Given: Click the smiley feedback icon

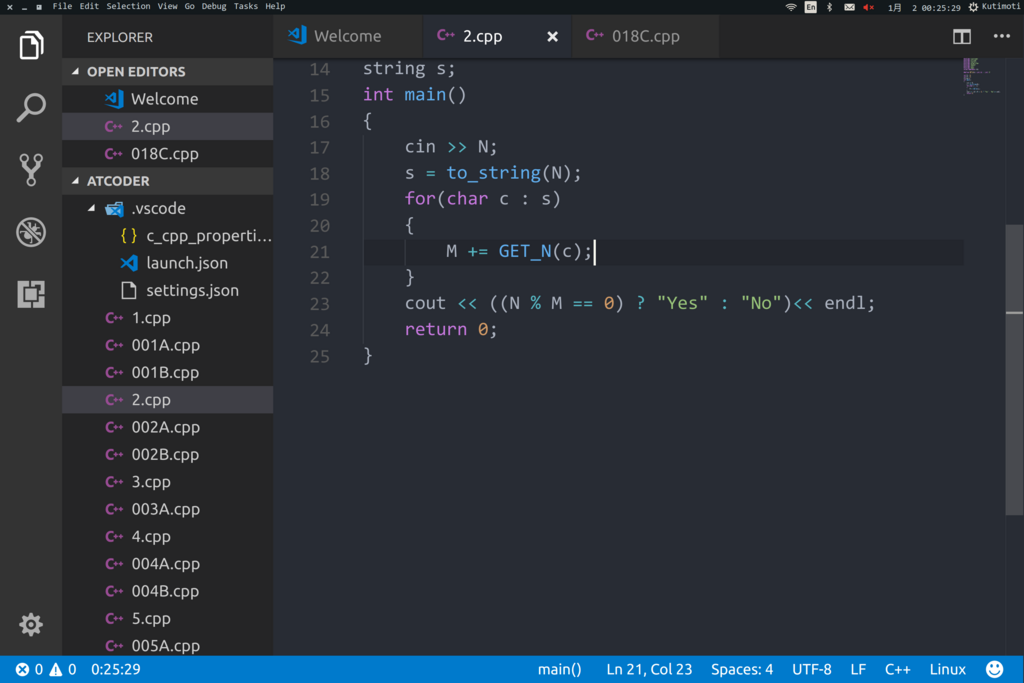Looking at the screenshot, I should coord(994,669).
